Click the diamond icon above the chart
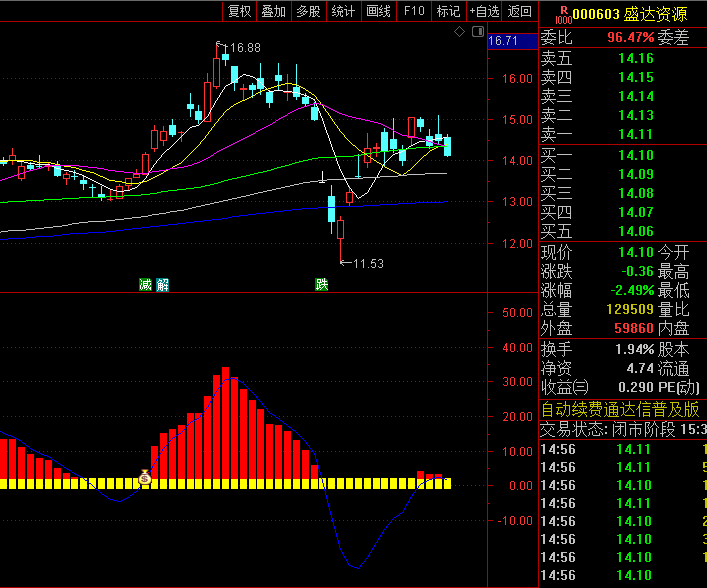Image resolution: width=707 pixels, height=588 pixels. coord(459,32)
